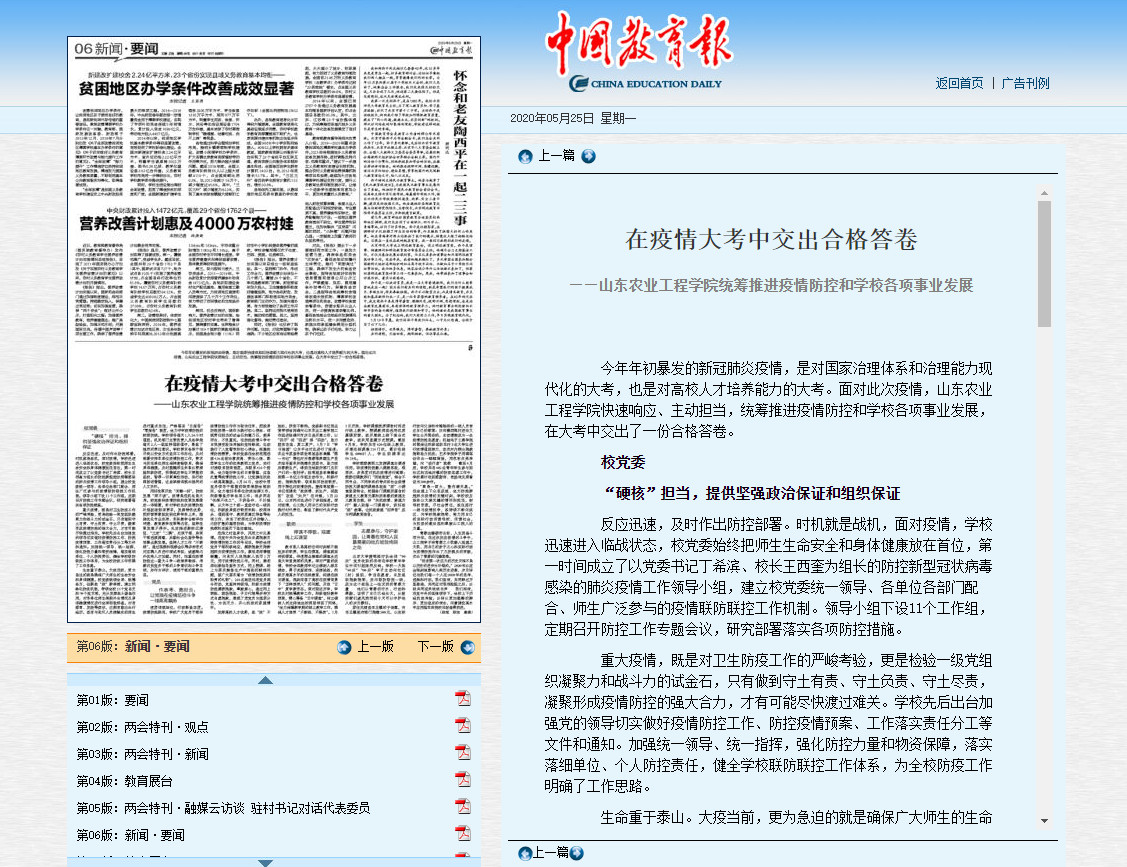This screenshot has width=1127, height=867.
Task: Click the China Education Daily logo
Action: 634,52
